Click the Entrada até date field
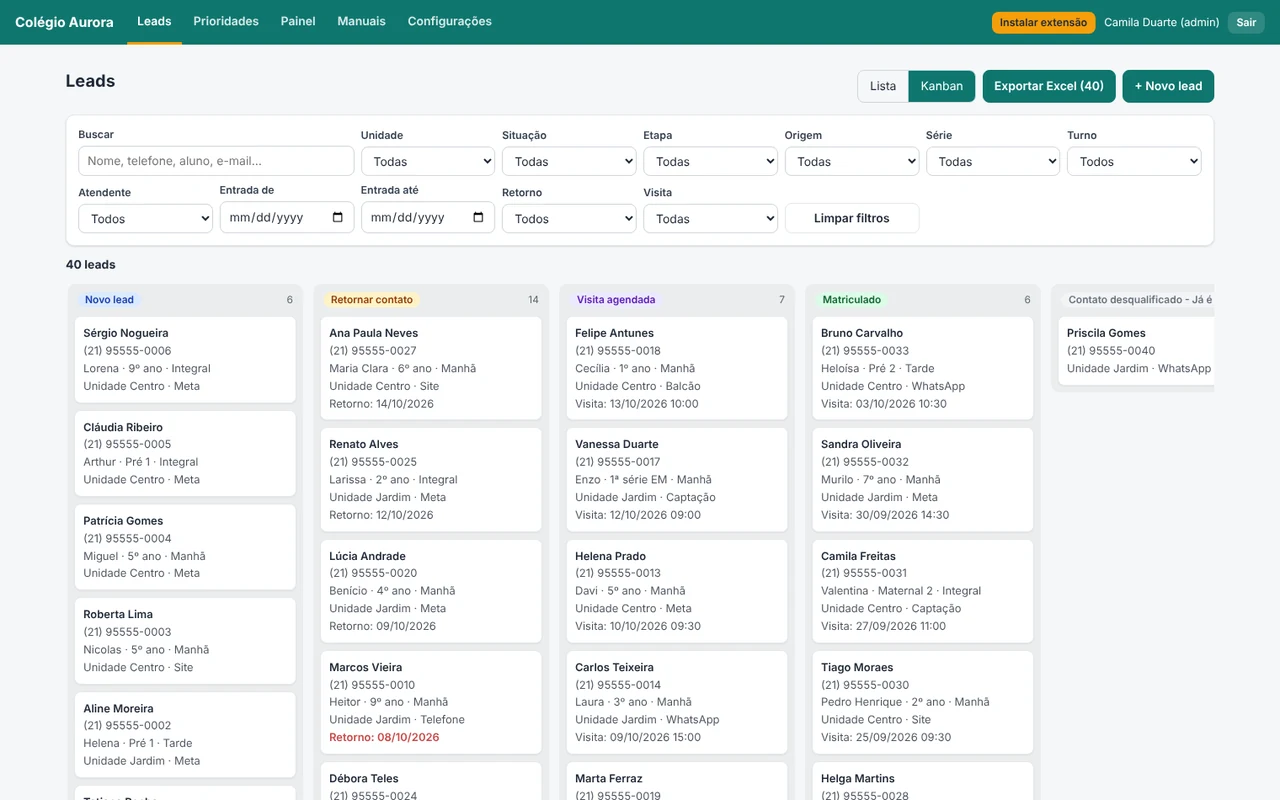1280x800 pixels. tap(427, 217)
